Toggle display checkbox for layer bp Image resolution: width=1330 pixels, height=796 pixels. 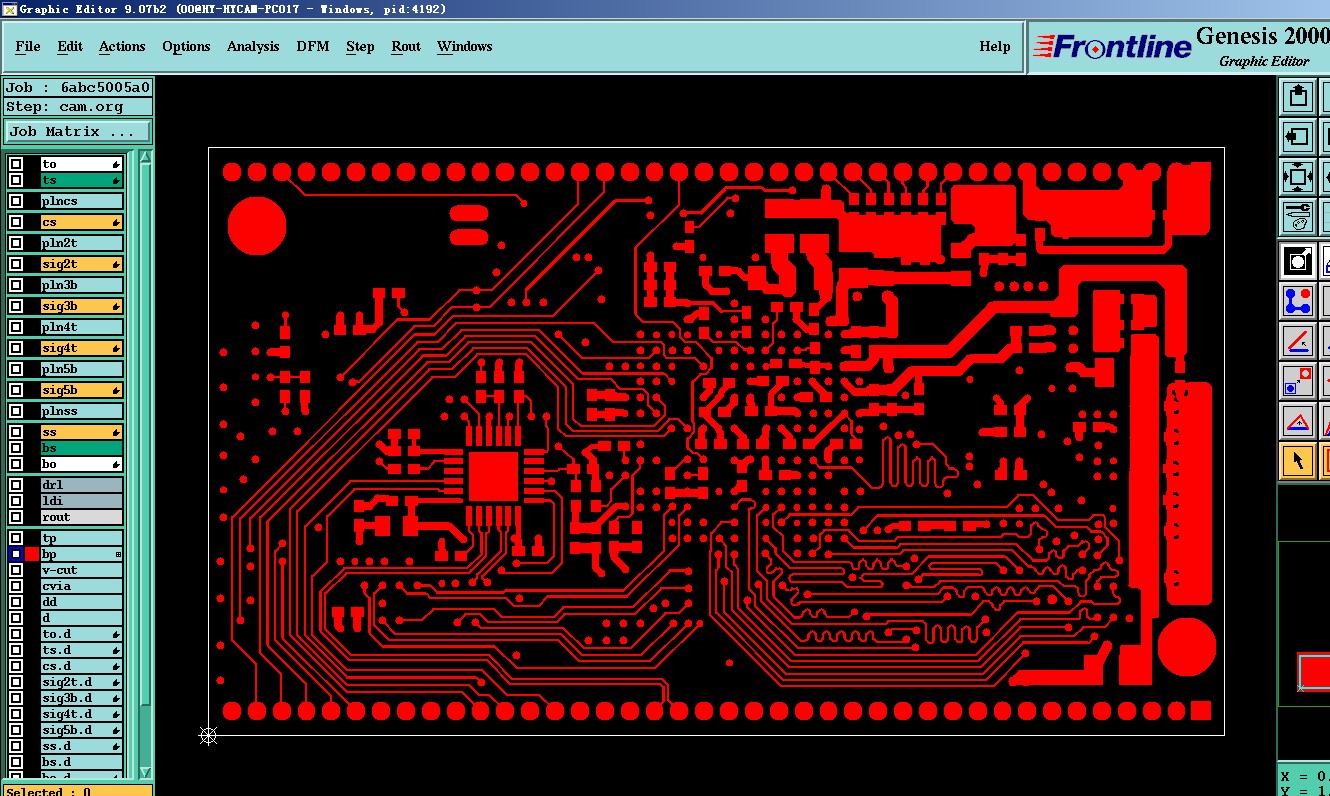(x=16, y=554)
